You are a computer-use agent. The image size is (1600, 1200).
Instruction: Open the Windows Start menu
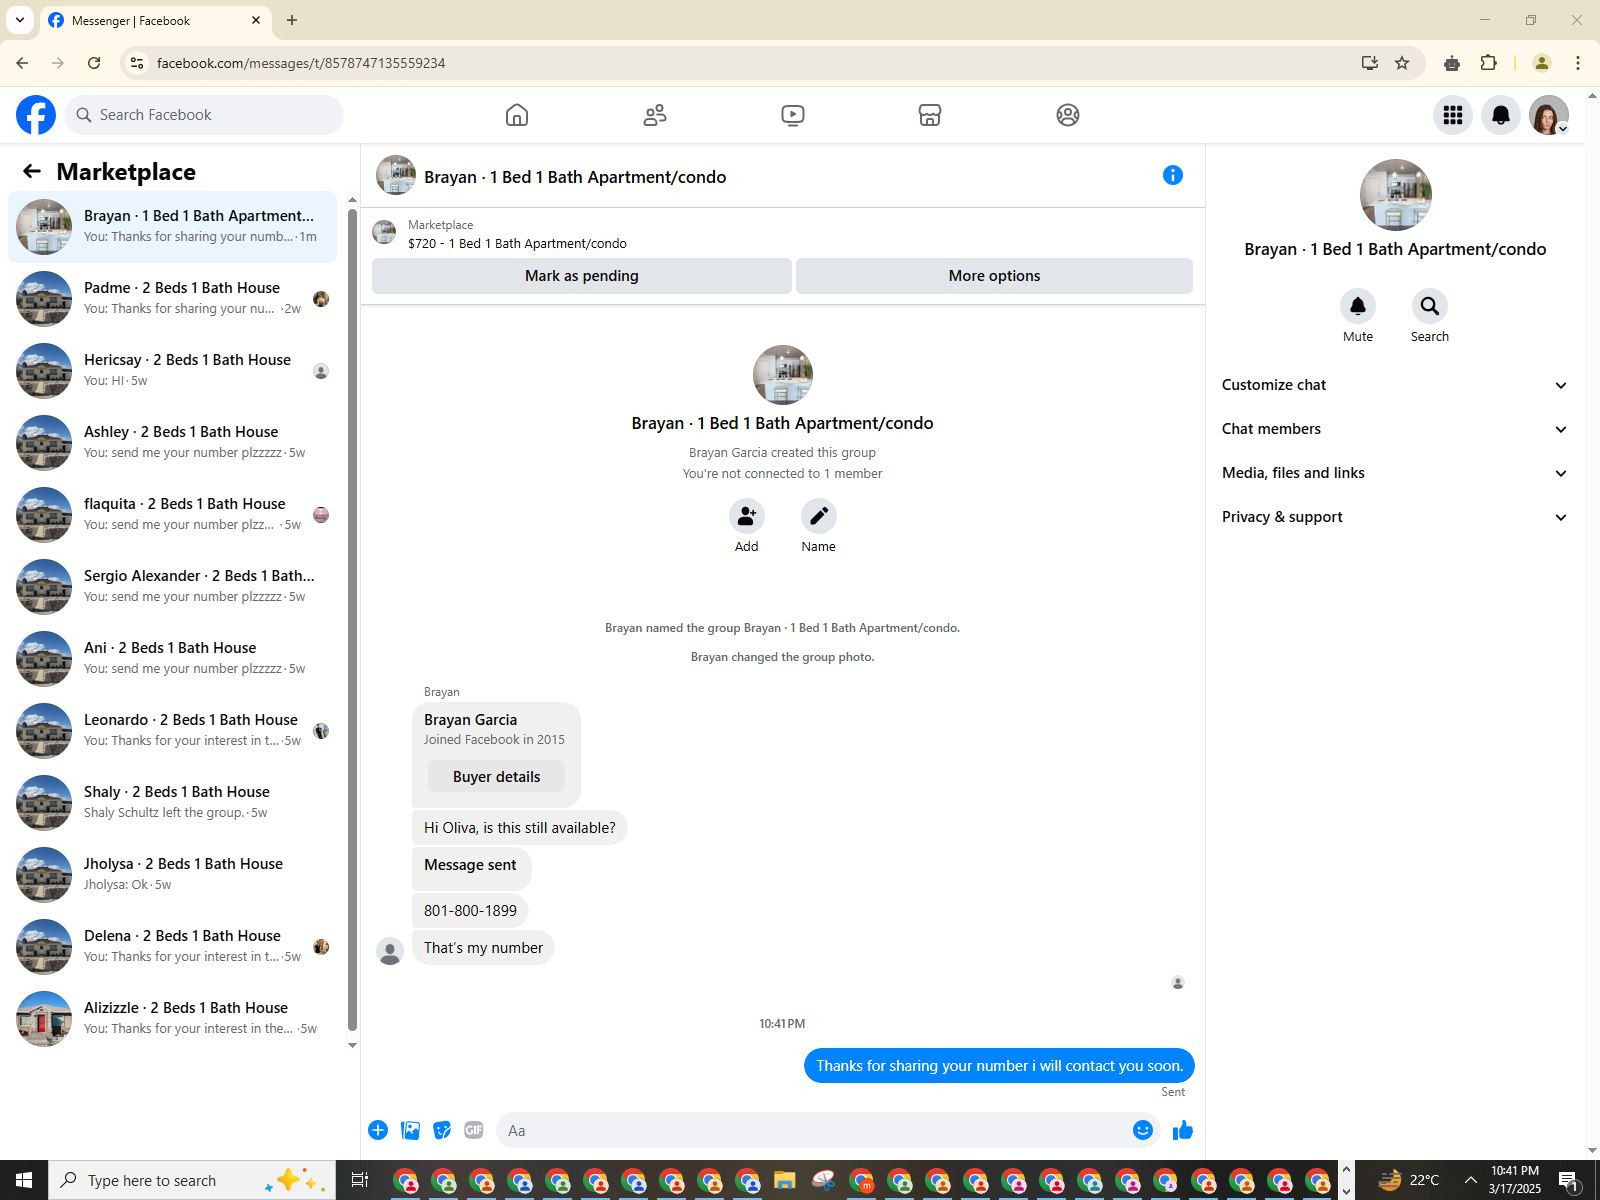pyautogui.click(x=24, y=1180)
